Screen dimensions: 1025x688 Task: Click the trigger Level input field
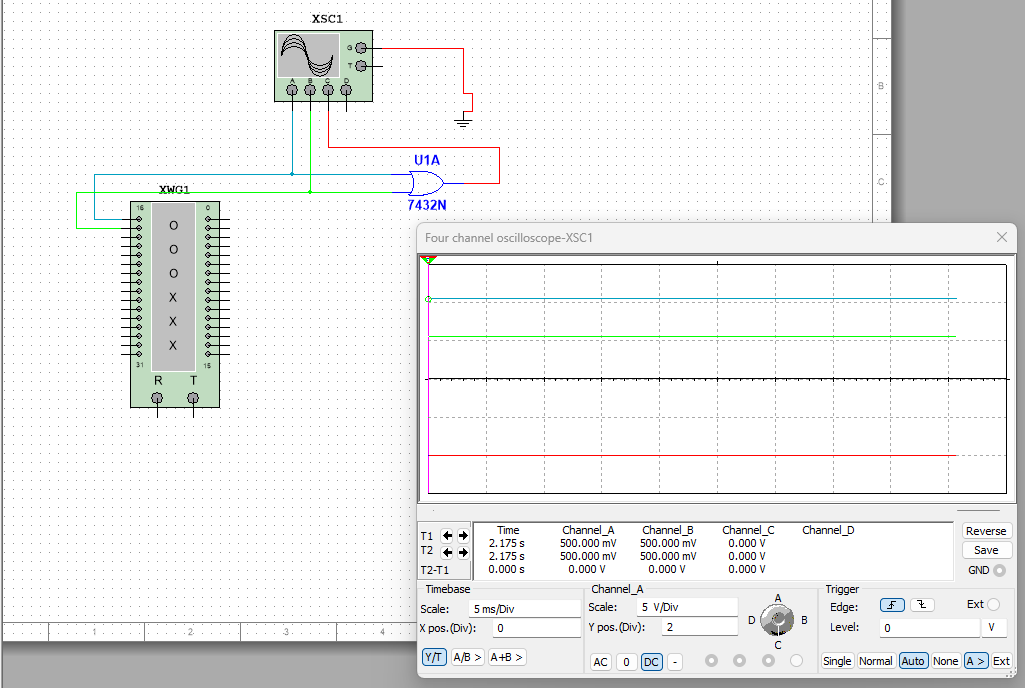pos(930,628)
